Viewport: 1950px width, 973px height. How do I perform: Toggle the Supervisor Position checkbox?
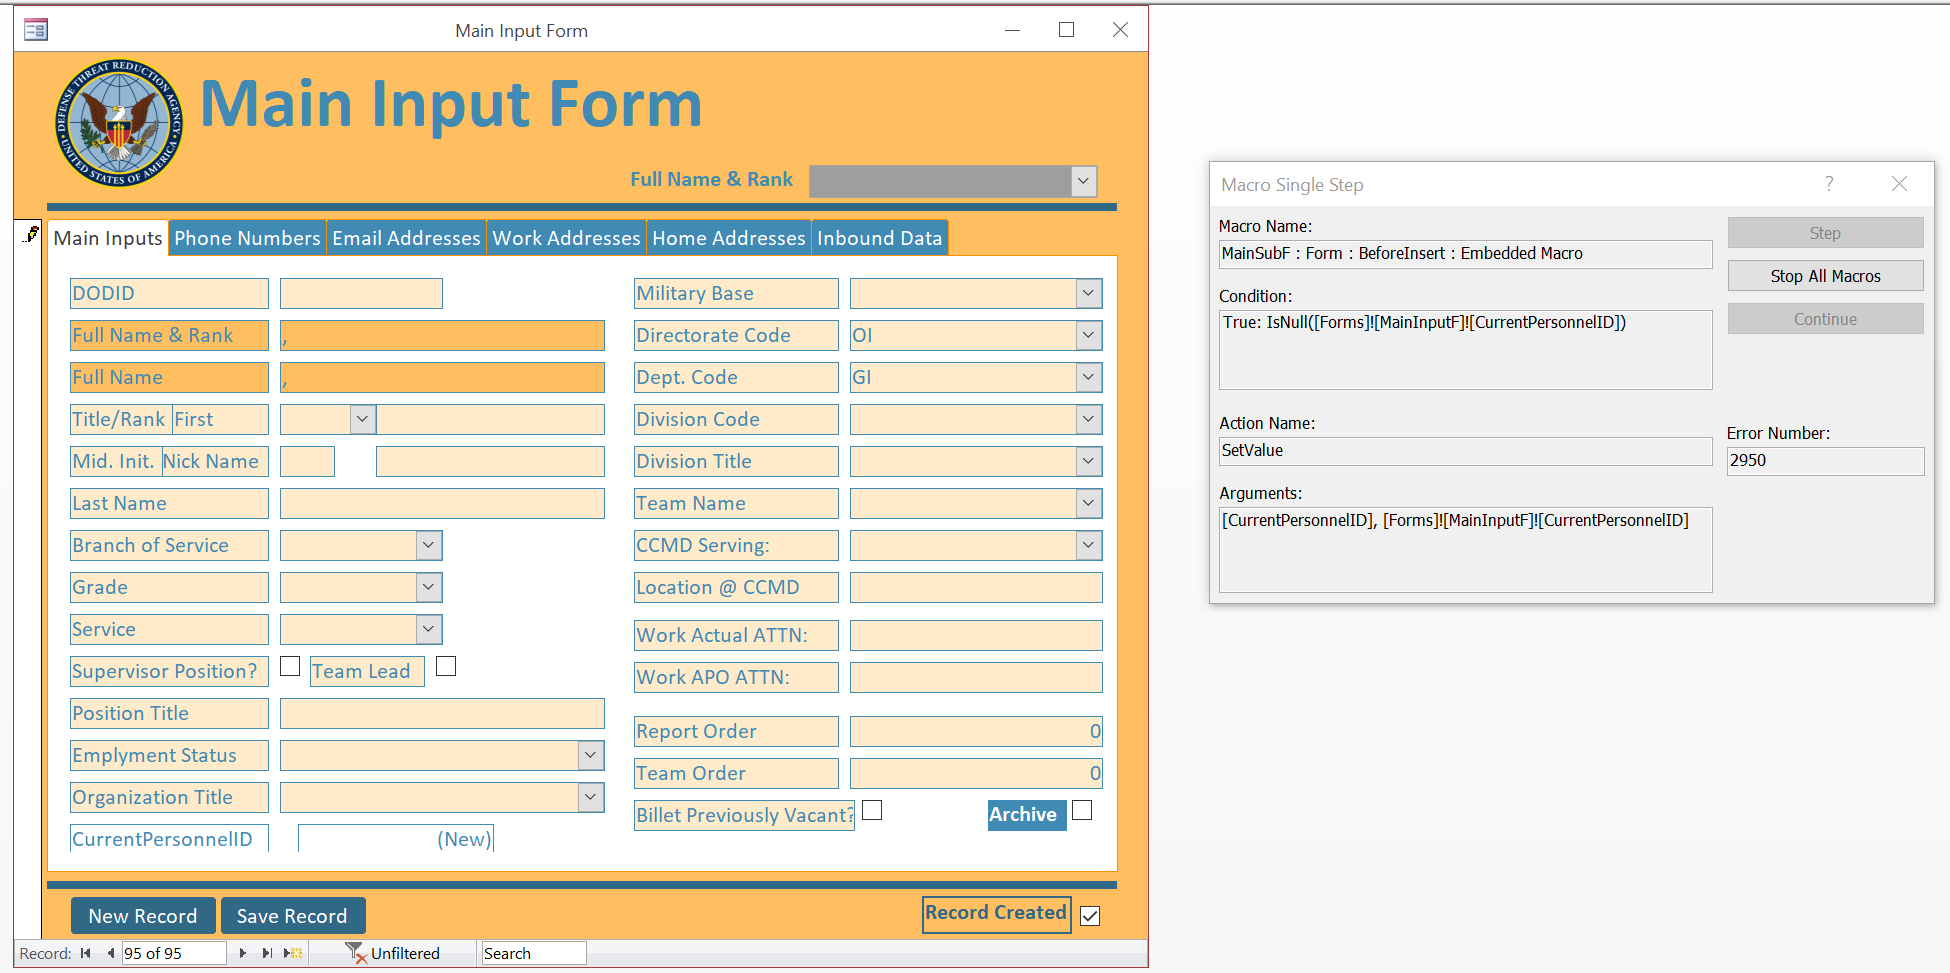pos(290,666)
